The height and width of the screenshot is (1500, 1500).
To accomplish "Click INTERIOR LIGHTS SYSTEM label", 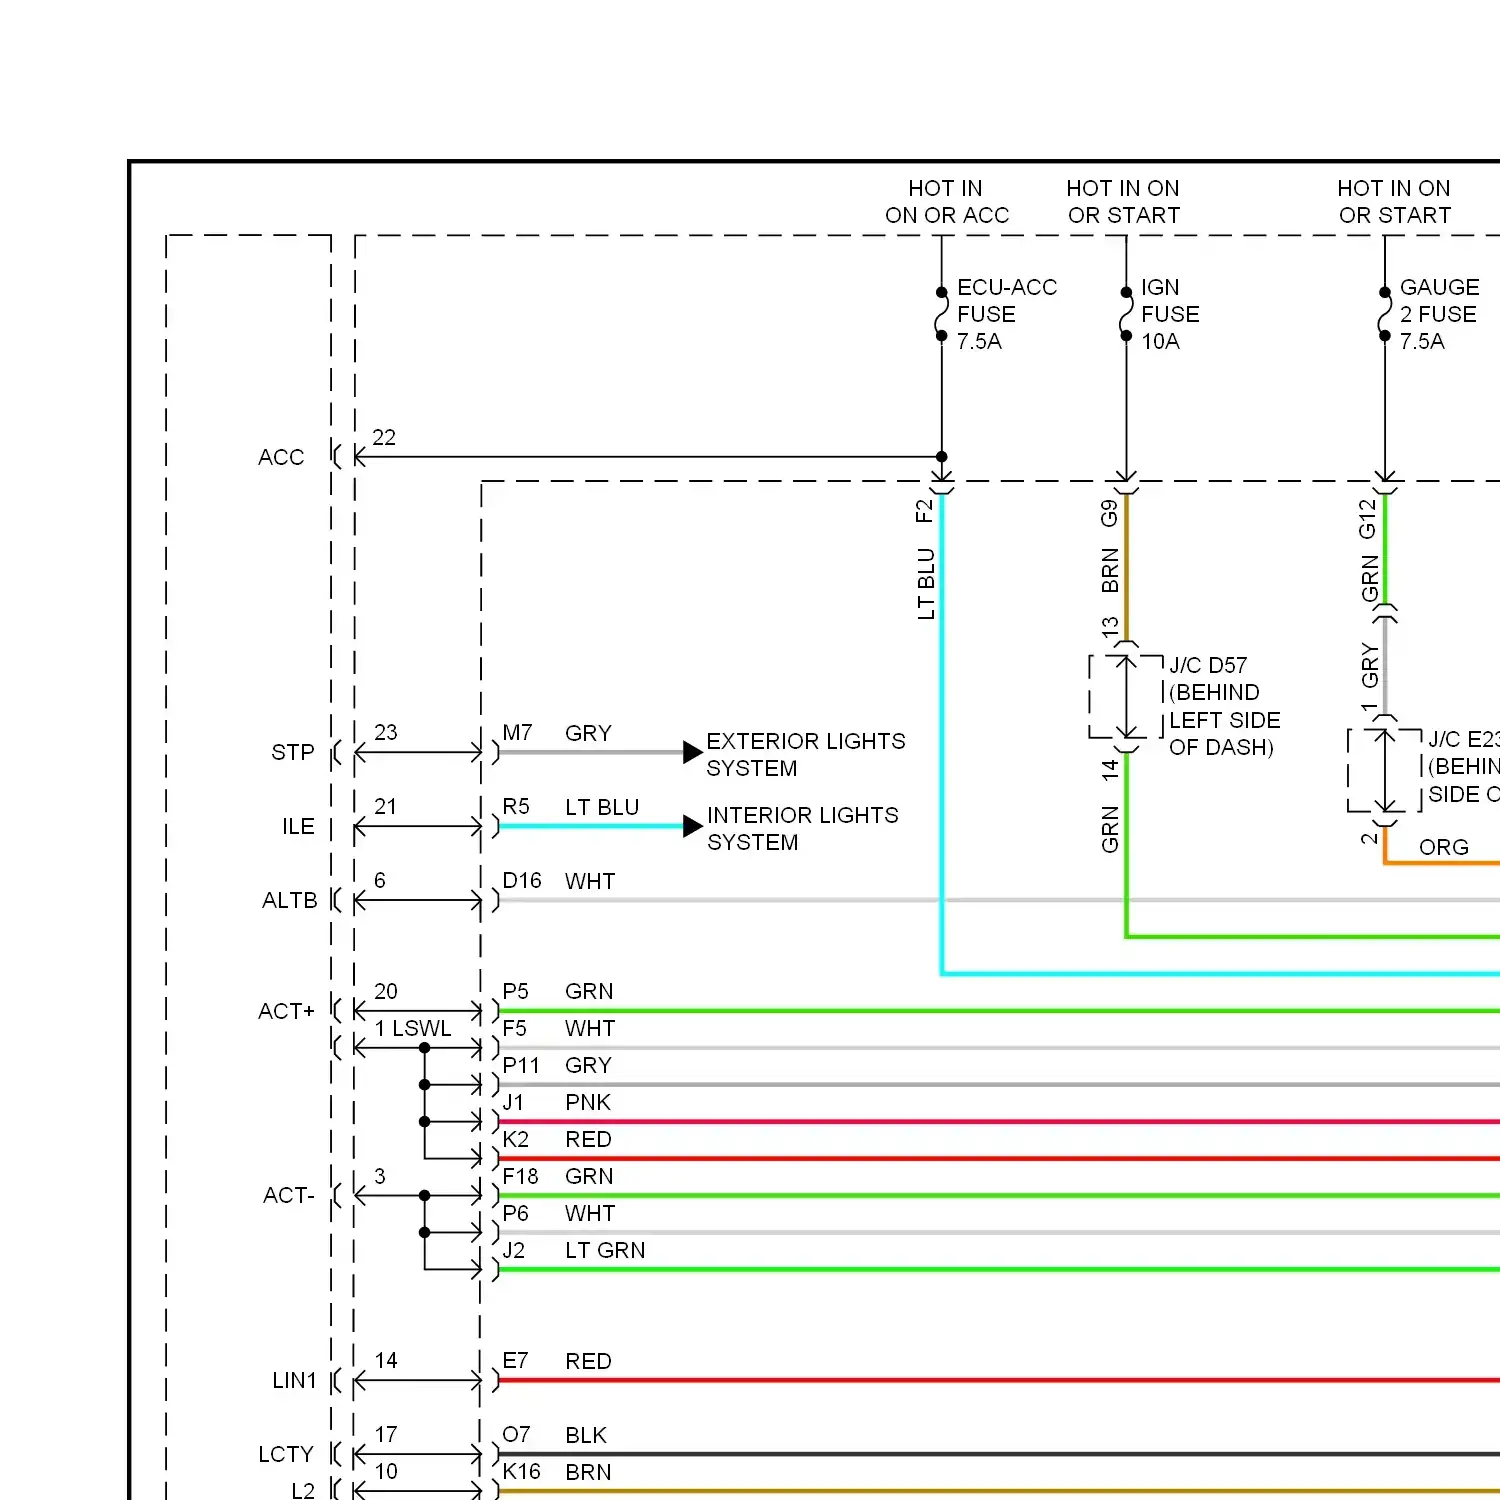I will (x=803, y=828).
